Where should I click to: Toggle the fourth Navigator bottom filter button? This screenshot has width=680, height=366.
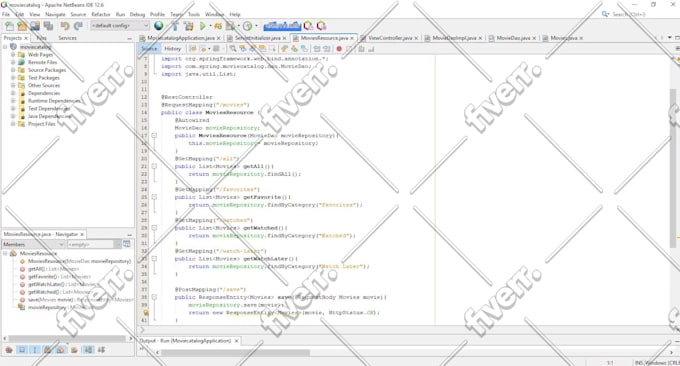coord(48,350)
